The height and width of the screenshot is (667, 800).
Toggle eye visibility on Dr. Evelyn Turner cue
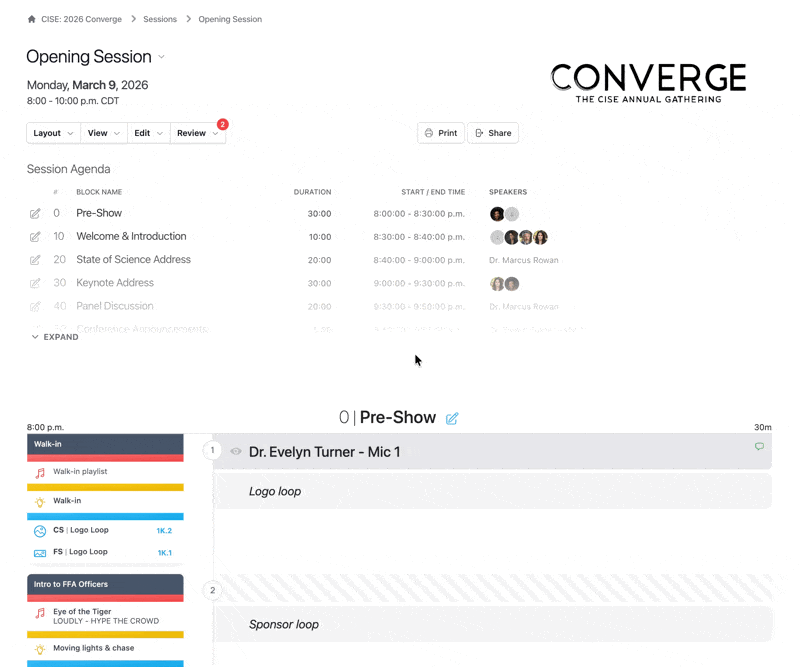(236, 452)
